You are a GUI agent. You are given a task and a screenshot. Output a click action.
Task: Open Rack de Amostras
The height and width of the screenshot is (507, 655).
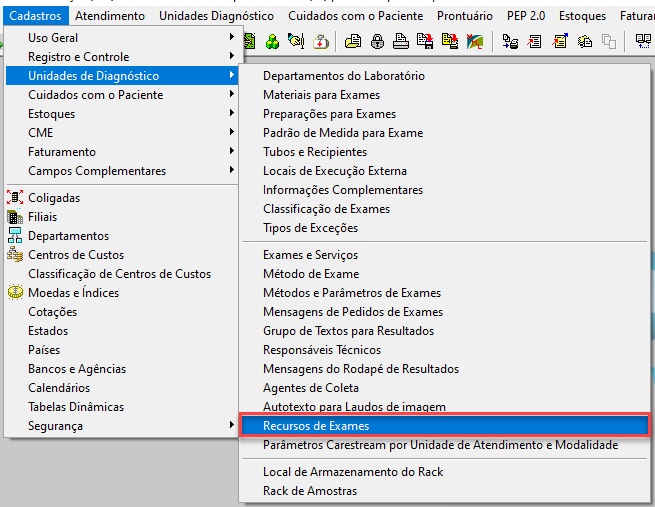pyautogui.click(x=445, y=491)
